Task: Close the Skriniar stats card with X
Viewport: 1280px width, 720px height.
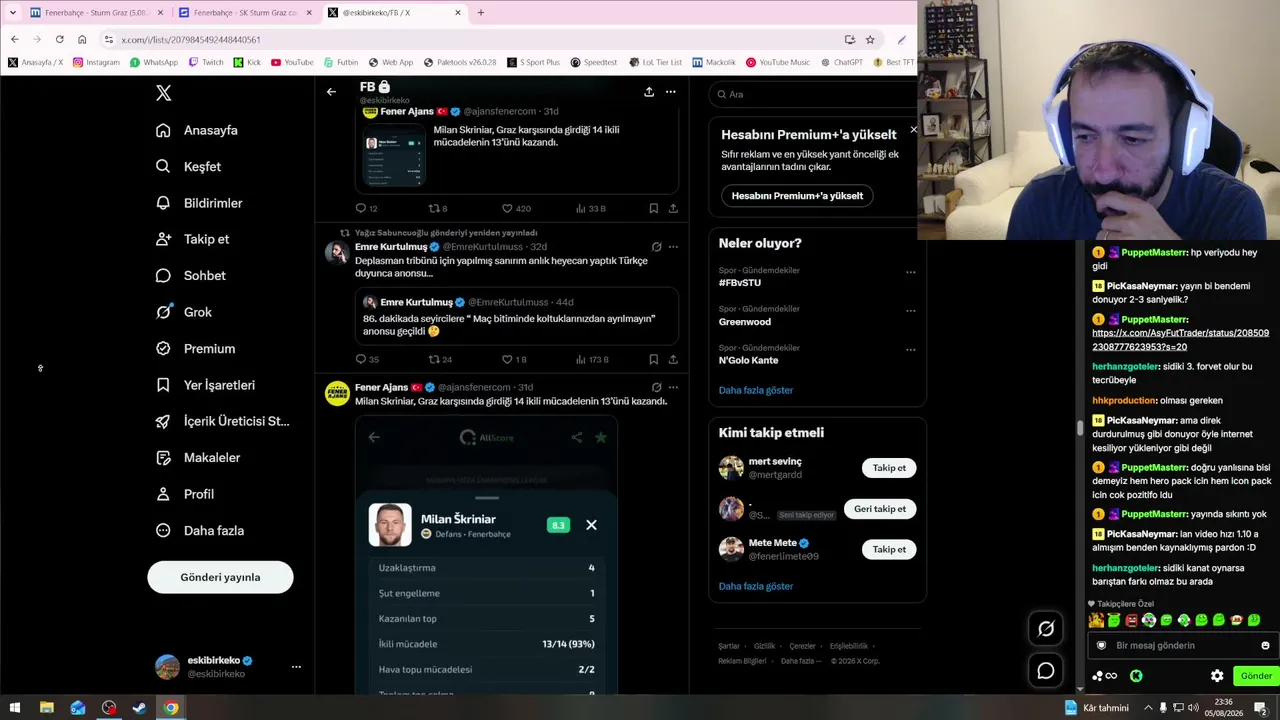Action: pos(591,525)
